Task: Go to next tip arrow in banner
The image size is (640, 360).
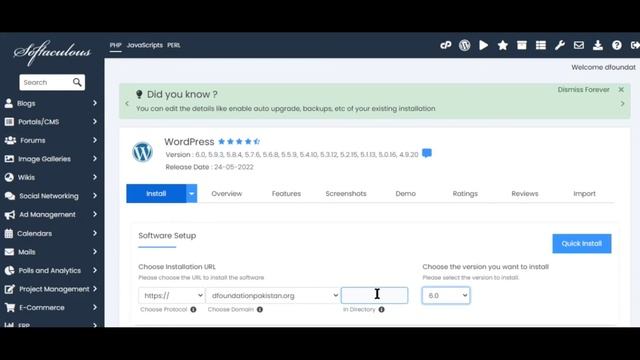Action: tap(622, 104)
